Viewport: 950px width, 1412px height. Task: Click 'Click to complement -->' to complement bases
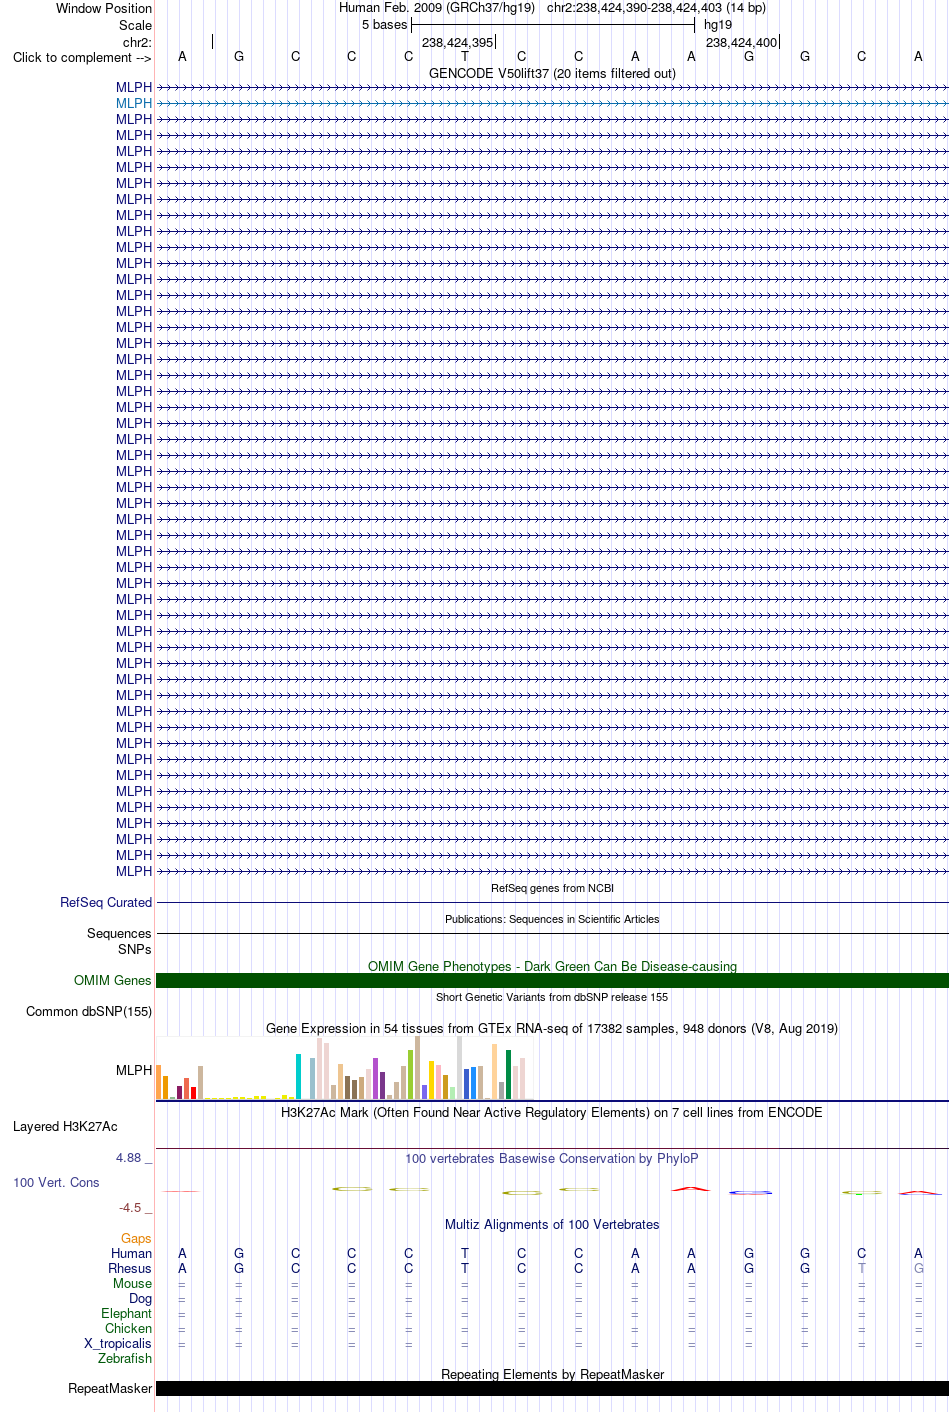tap(82, 57)
